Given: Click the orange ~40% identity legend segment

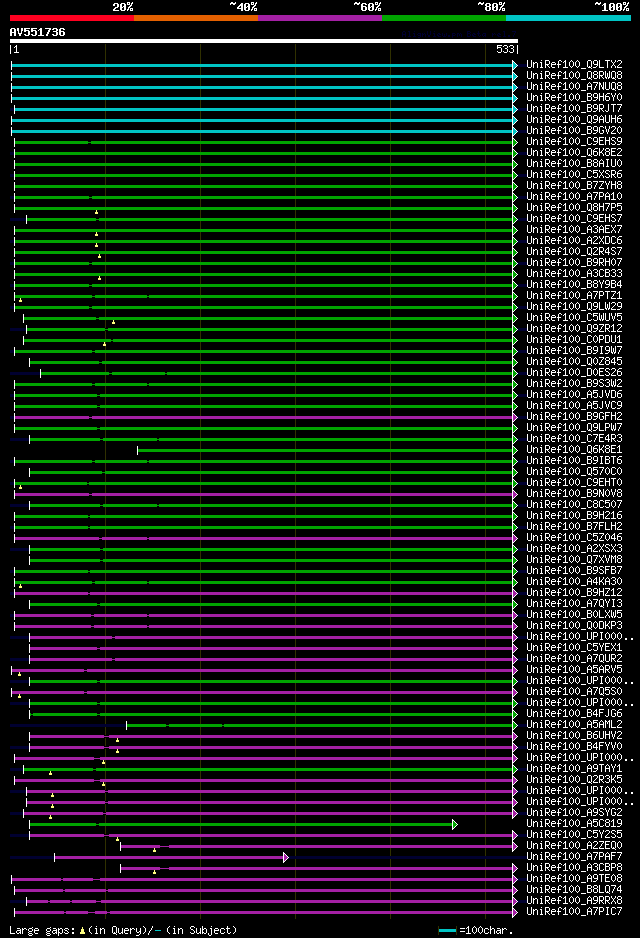Looking at the screenshot, I should 196,18.
